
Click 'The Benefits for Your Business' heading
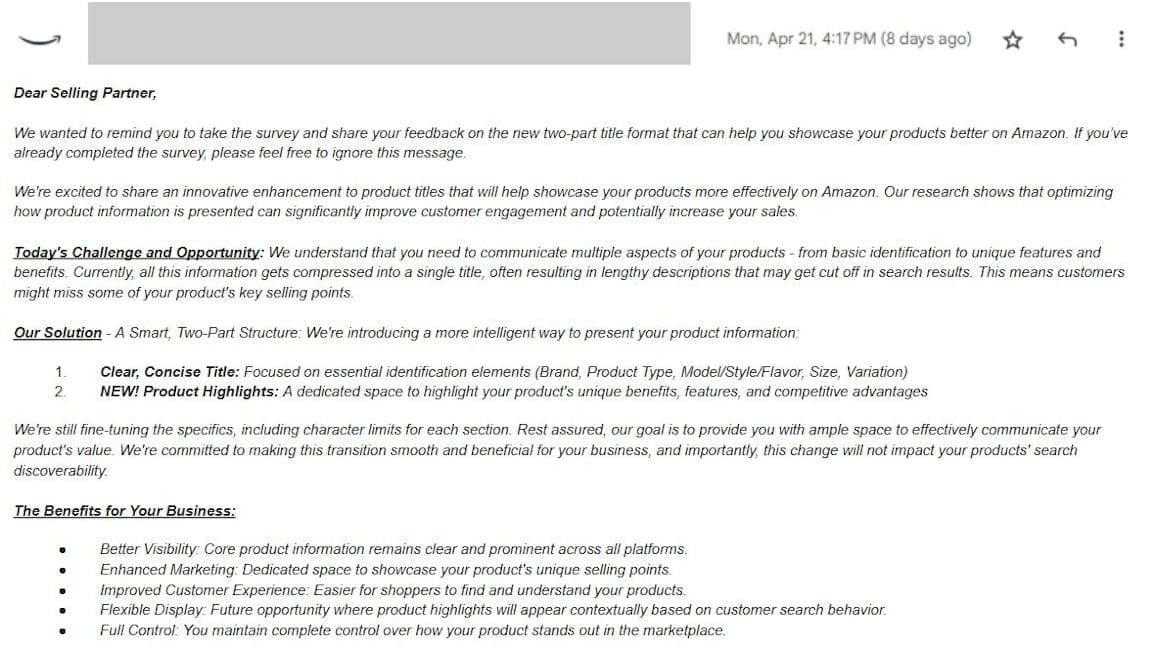tap(125, 511)
